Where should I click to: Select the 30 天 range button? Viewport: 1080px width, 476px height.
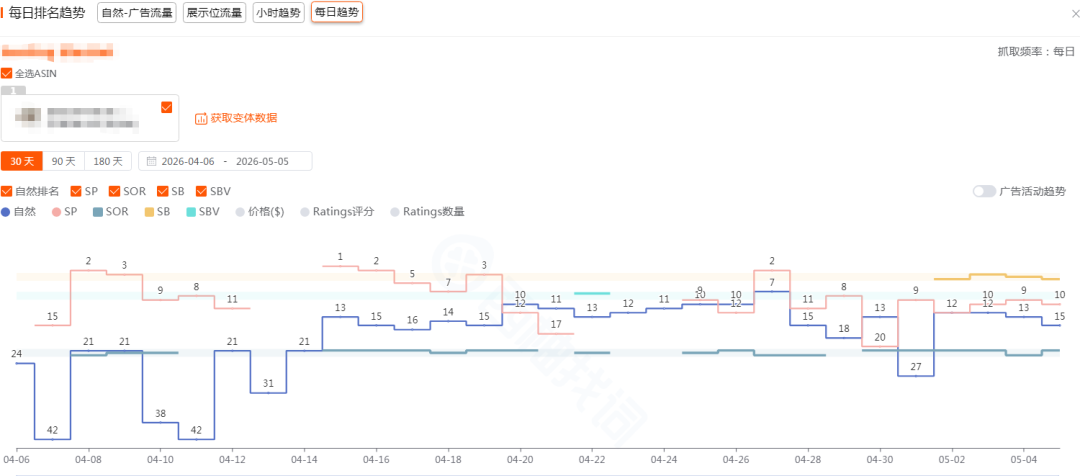coord(22,161)
